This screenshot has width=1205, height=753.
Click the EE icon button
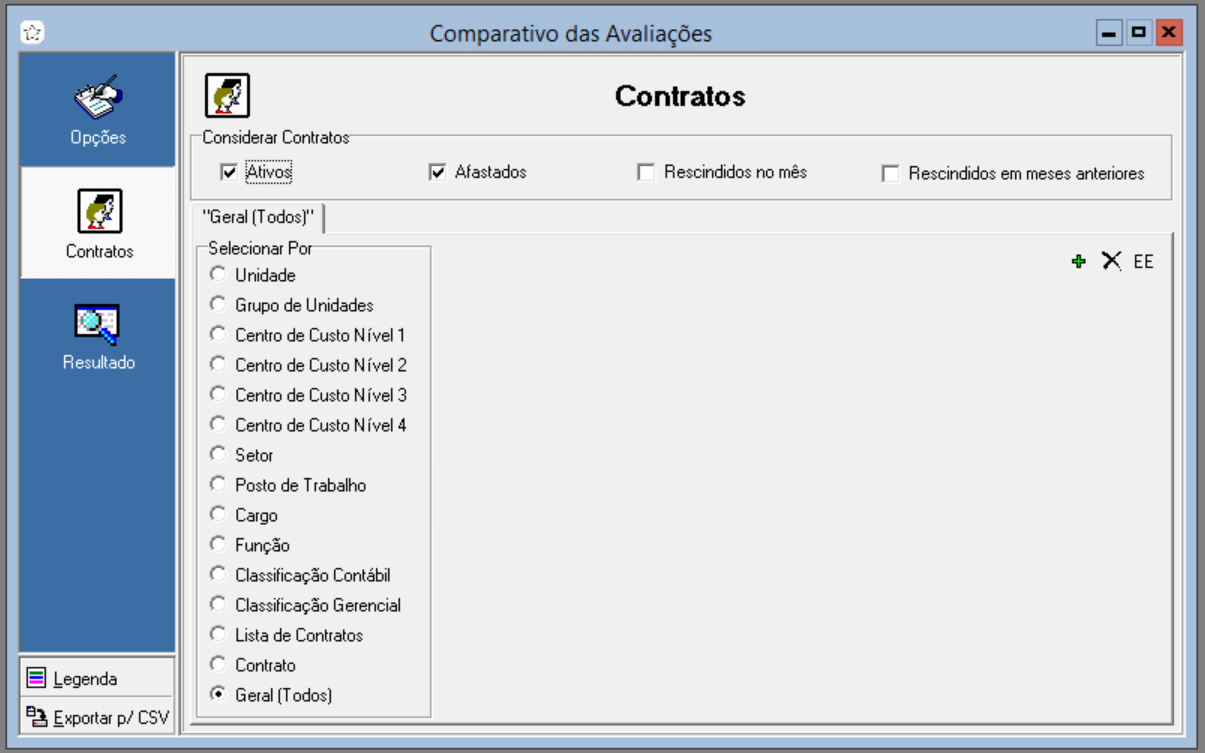pos(1143,262)
